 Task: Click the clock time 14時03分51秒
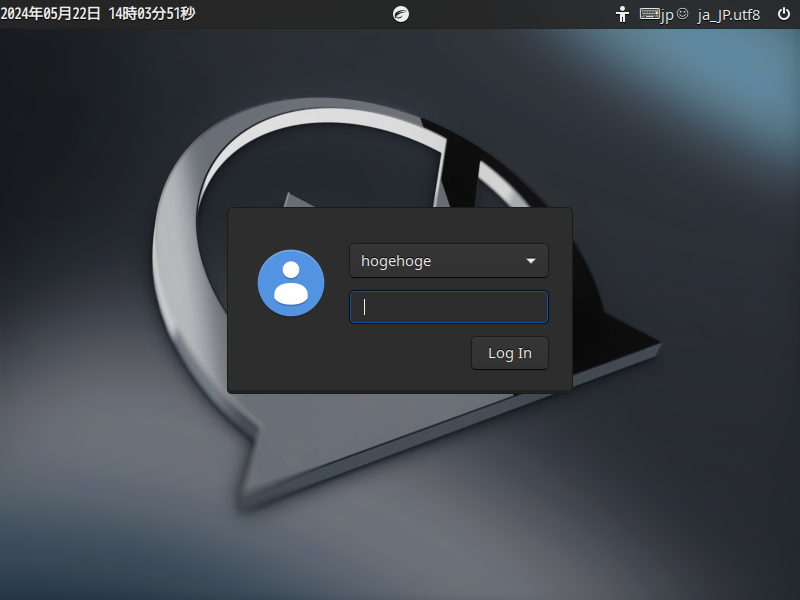click(x=152, y=14)
